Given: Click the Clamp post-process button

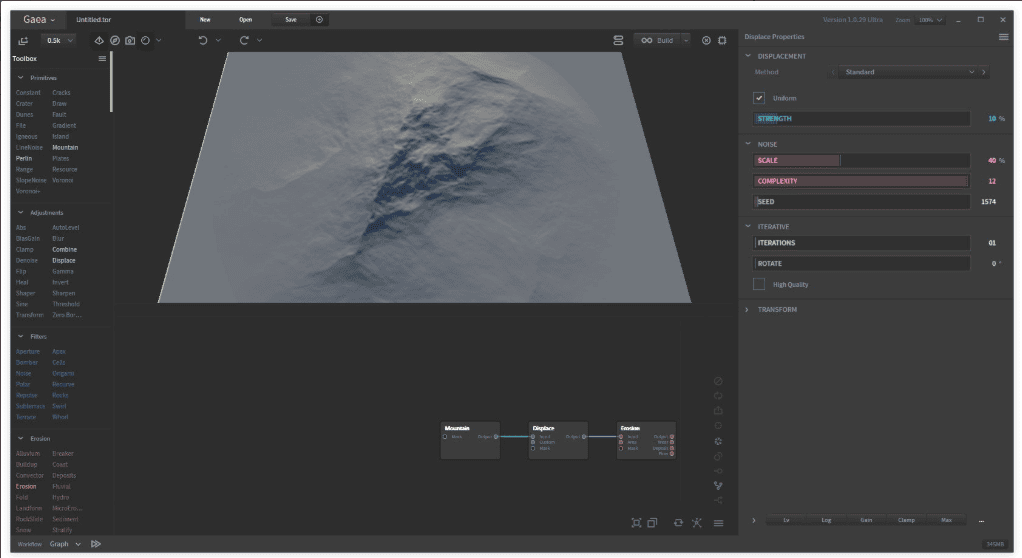Looking at the screenshot, I should 906,520.
